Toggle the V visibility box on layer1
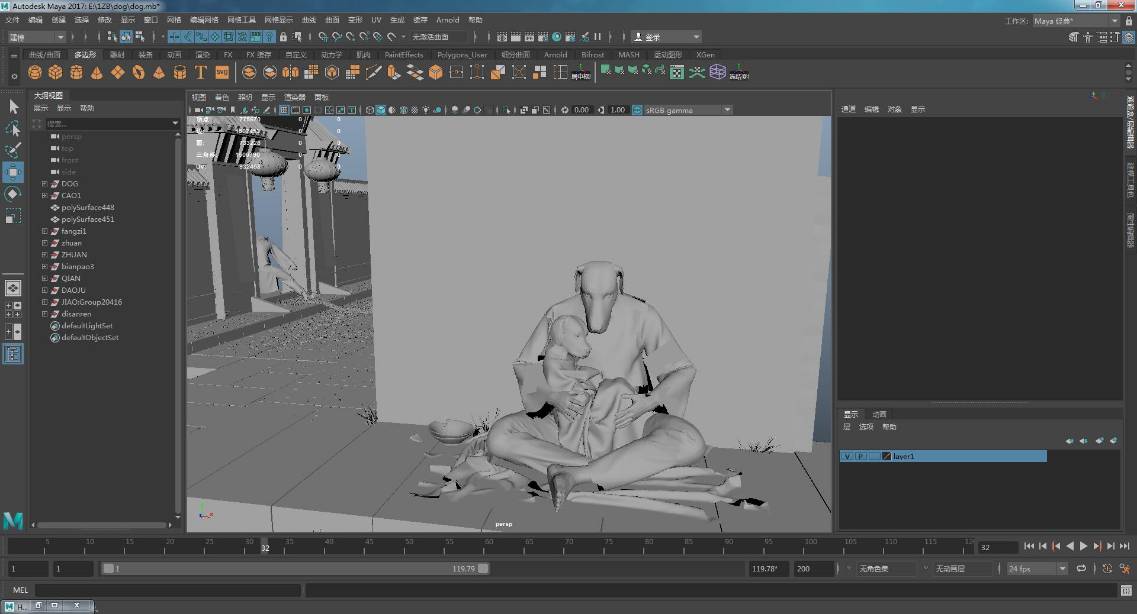 (847, 456)
